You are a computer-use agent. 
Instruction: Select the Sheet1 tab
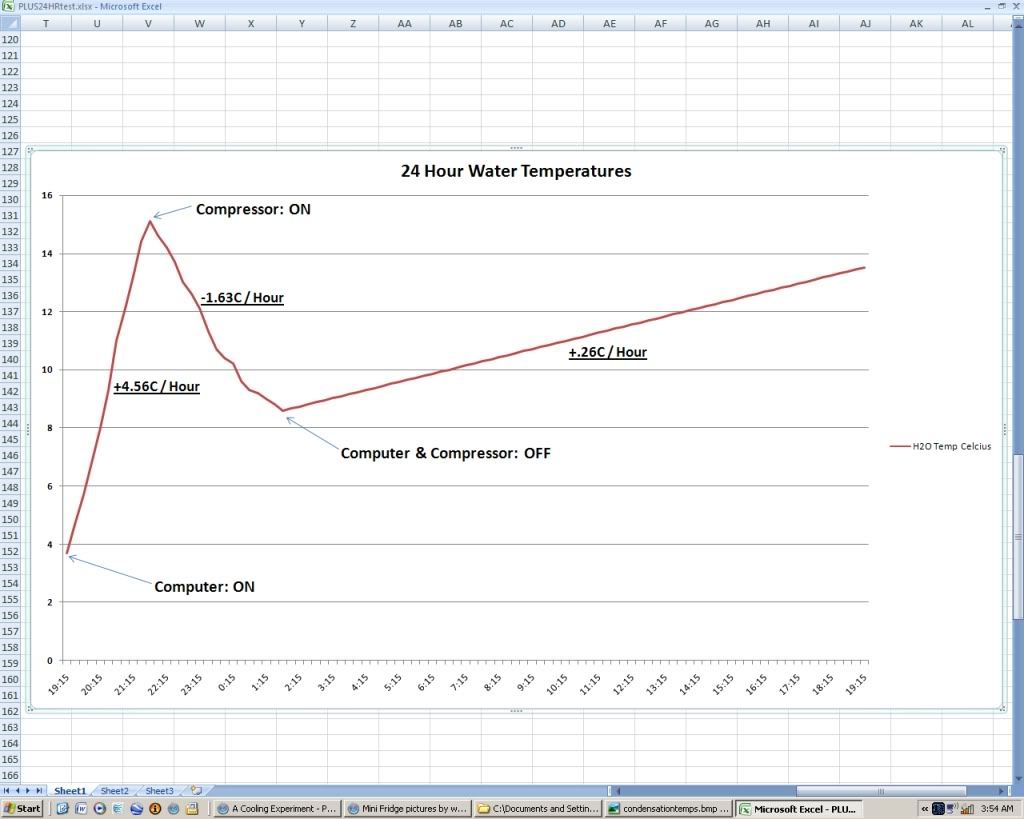click(70, 791)
